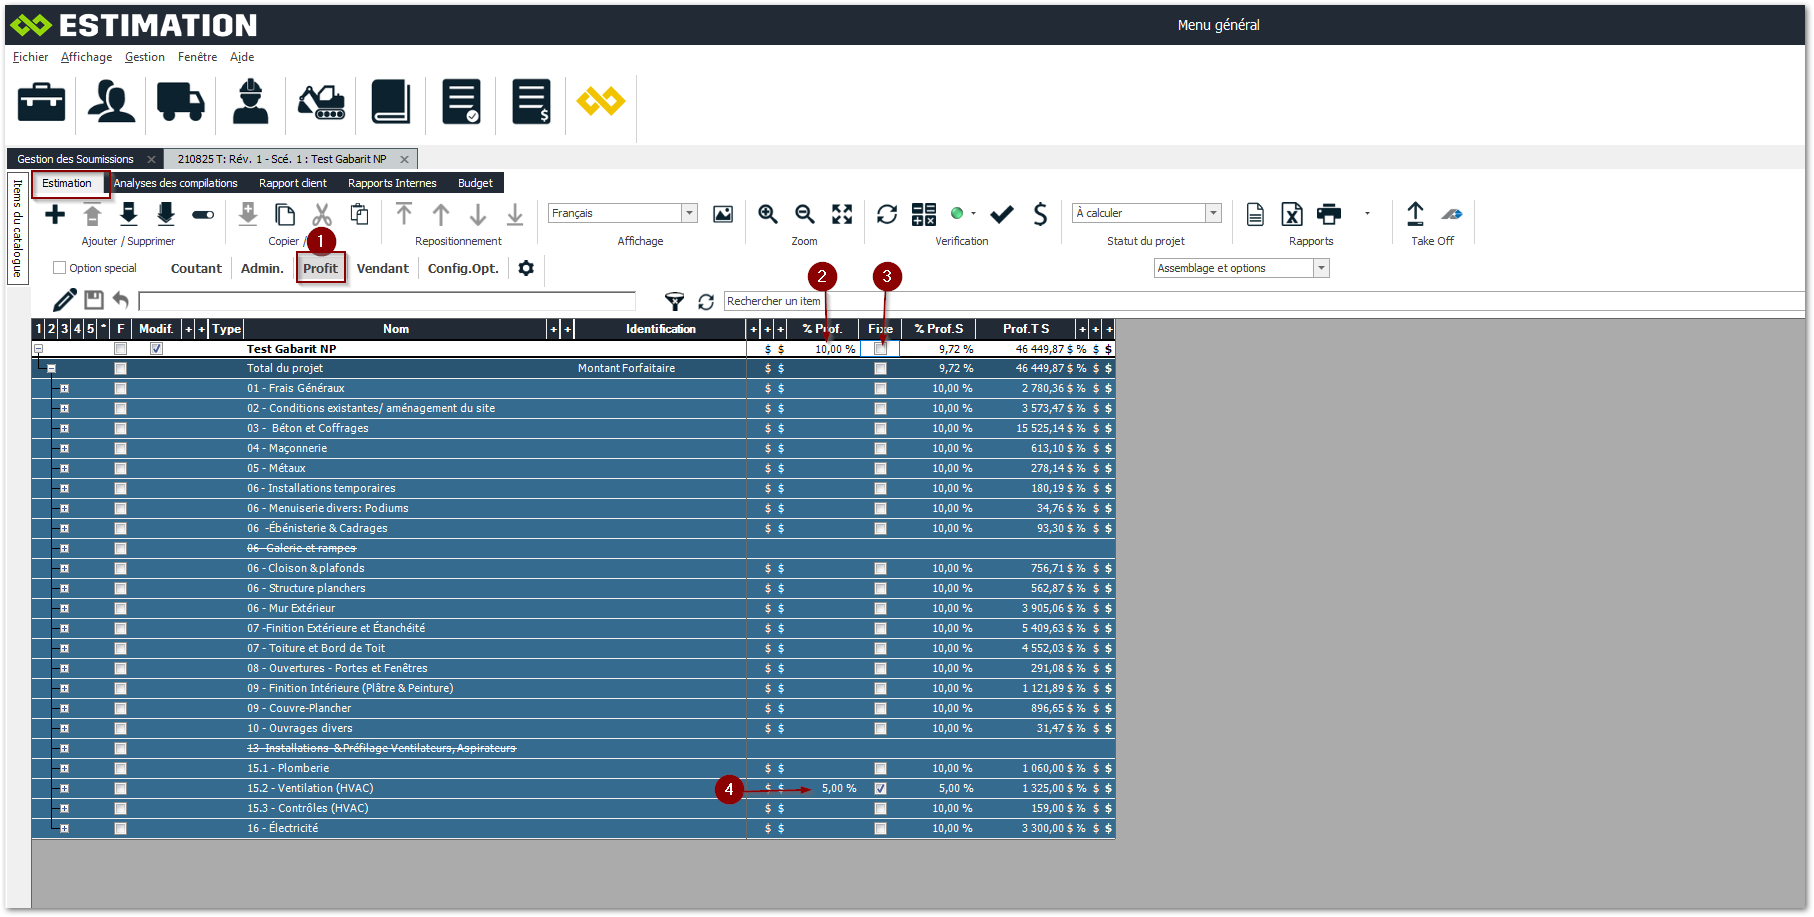Open the delivery truck module icon

[x=180, y=102]
